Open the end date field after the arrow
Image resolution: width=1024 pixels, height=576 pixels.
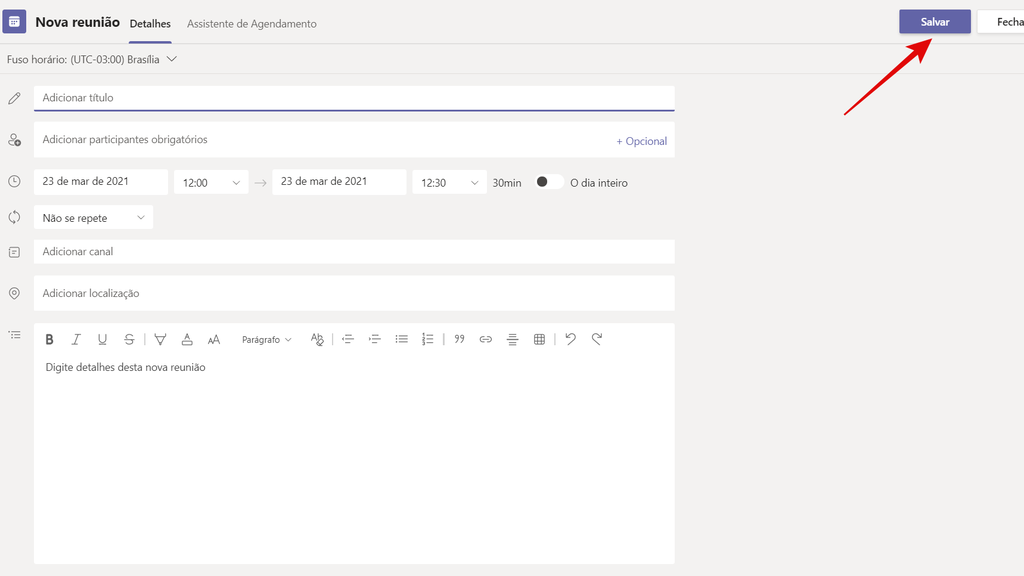(339, 182)
